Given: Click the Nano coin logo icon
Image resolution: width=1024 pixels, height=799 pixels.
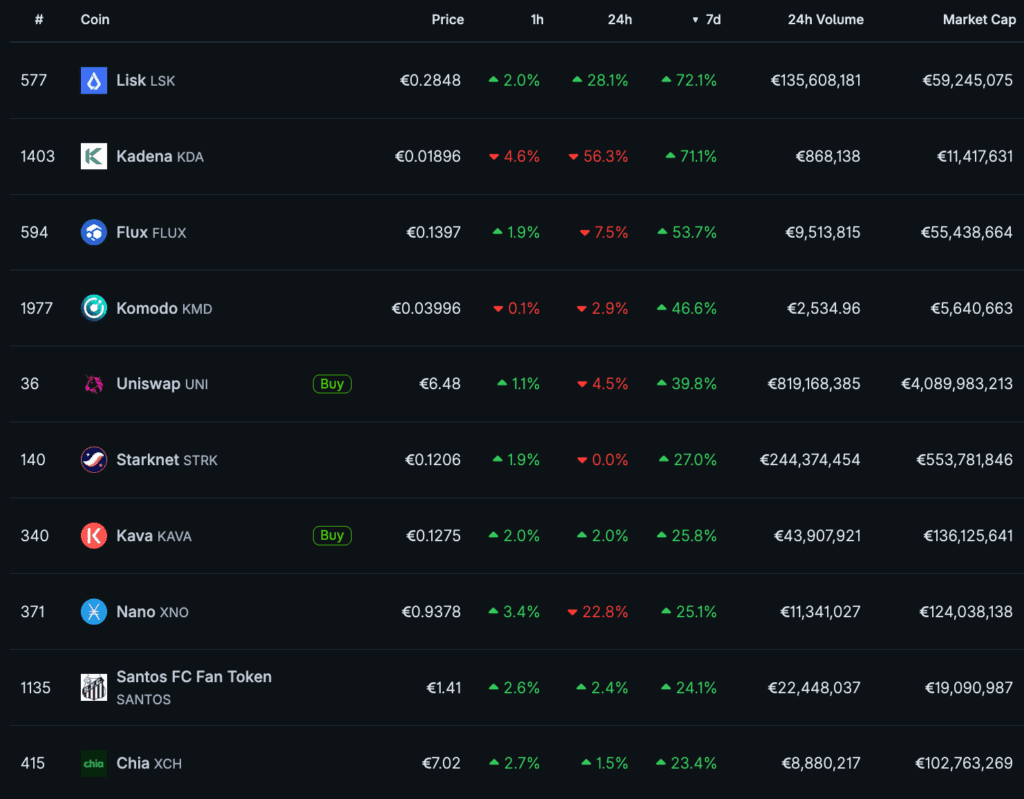Looking at the screenshot, I should pos(93,612).
